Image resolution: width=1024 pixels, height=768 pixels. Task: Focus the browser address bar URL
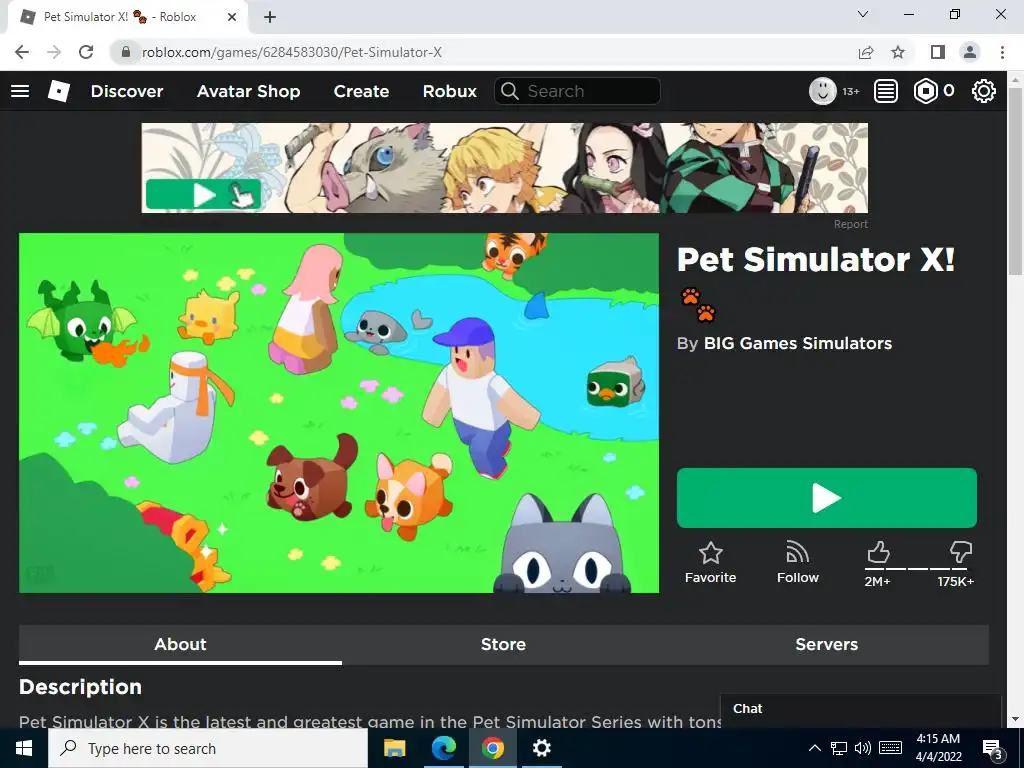point(292,52)
